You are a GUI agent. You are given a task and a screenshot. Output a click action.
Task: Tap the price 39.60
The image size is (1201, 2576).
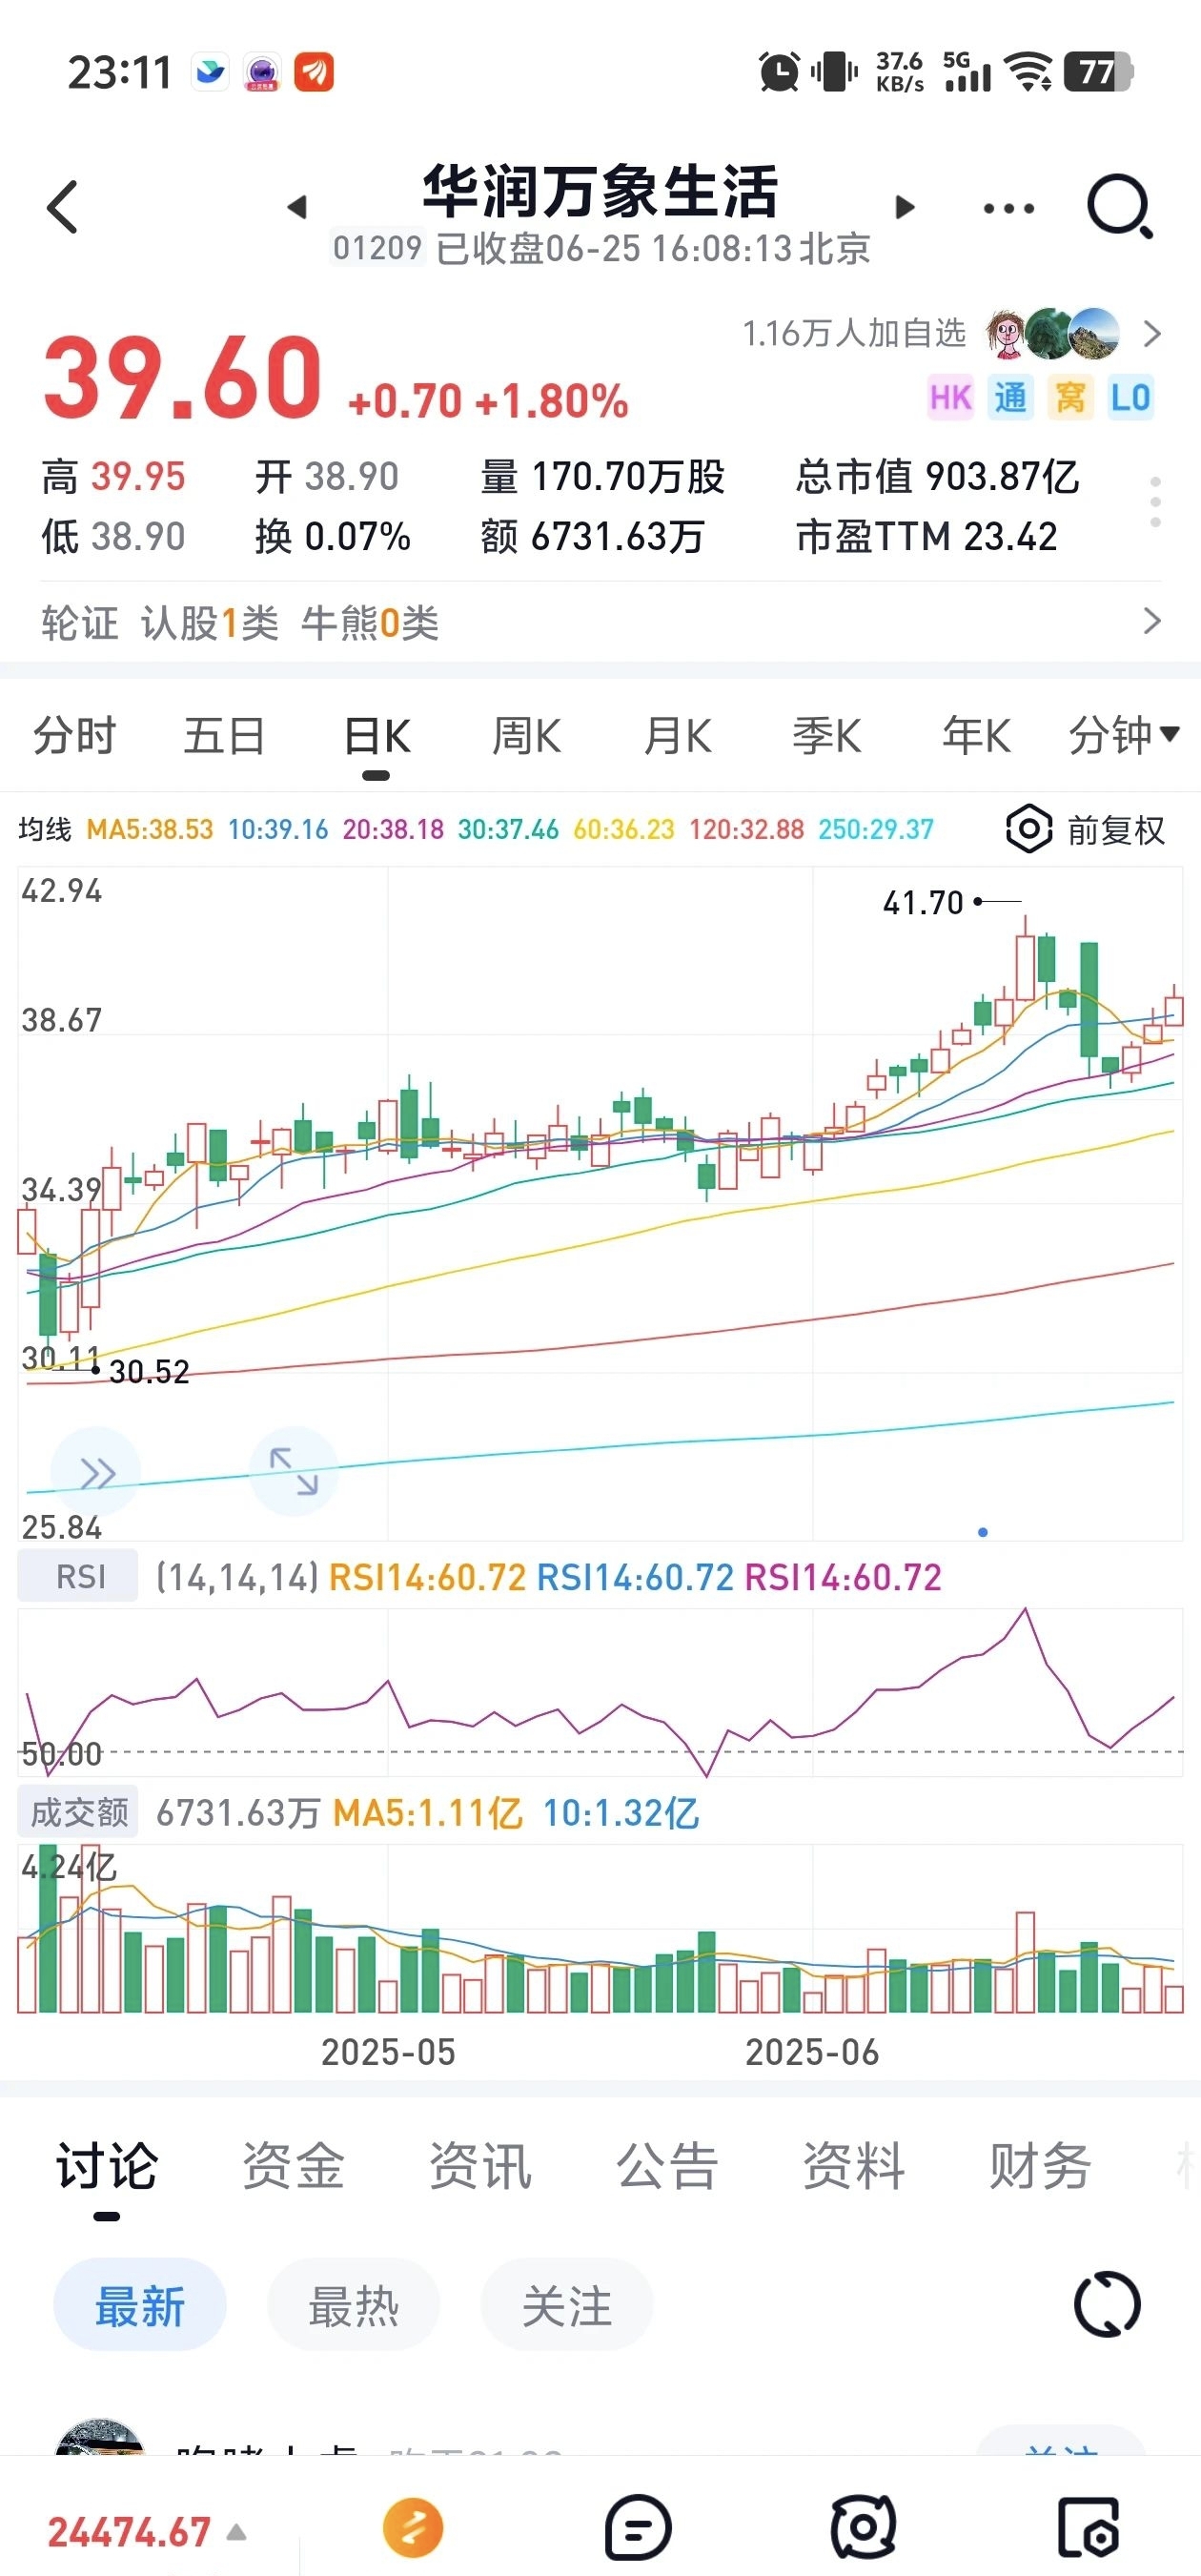coord(182,378)
